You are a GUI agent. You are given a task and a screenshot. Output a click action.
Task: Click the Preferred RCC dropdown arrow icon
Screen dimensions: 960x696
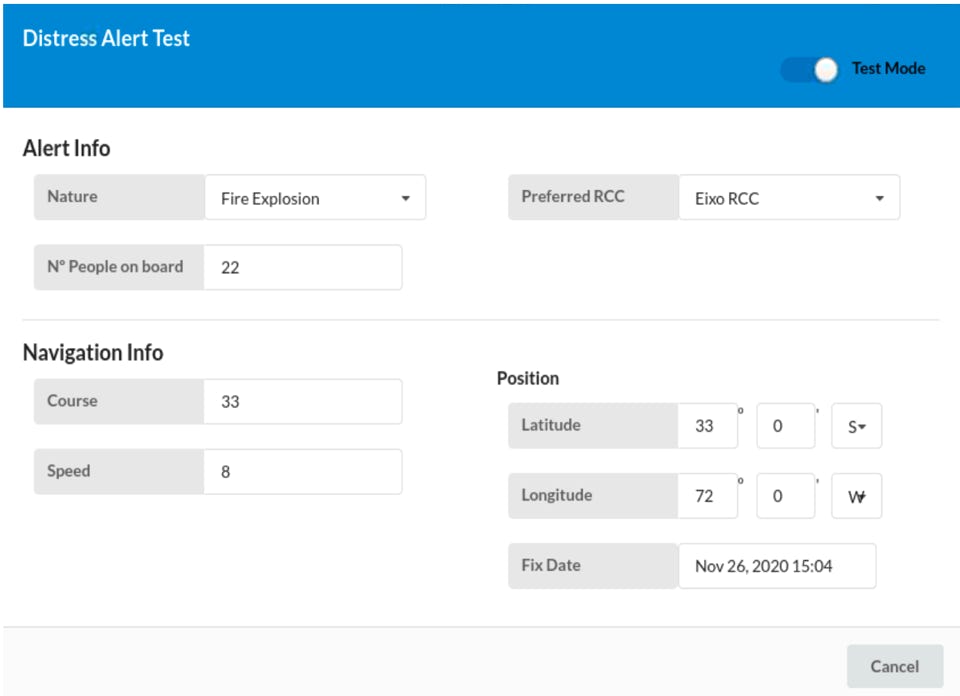(880, 198)
